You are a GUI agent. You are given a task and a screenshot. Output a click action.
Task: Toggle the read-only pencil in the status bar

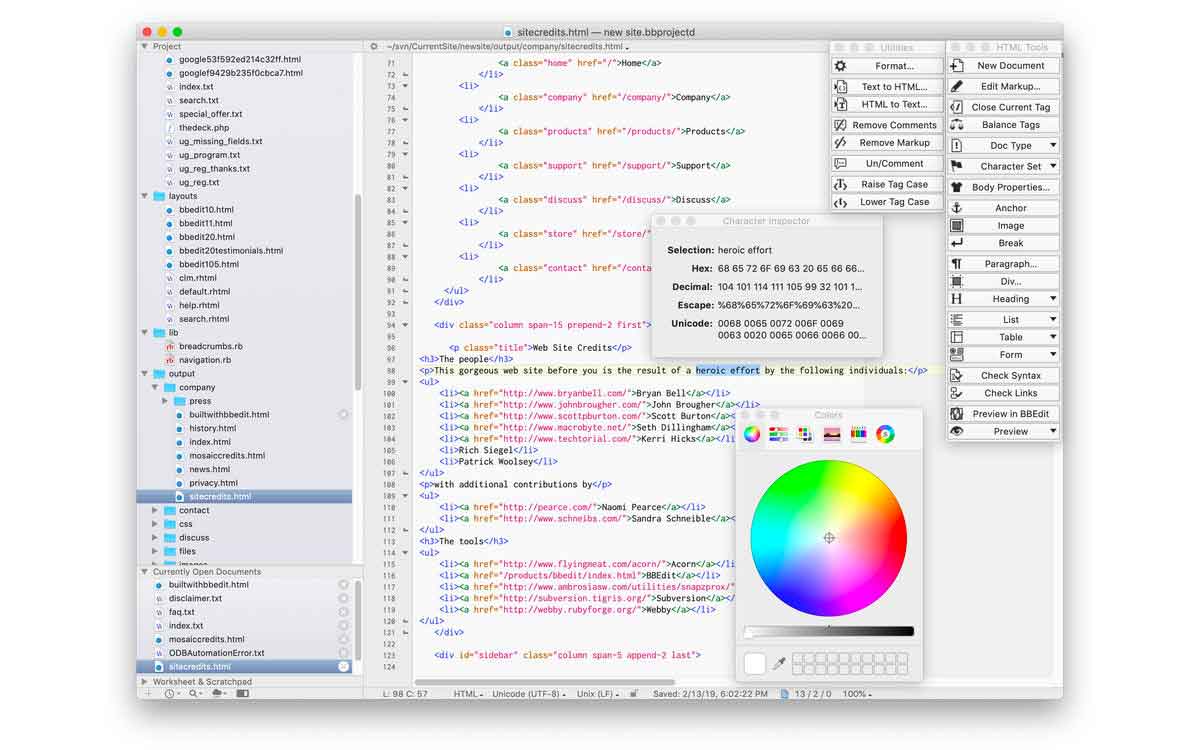(634, 691)
